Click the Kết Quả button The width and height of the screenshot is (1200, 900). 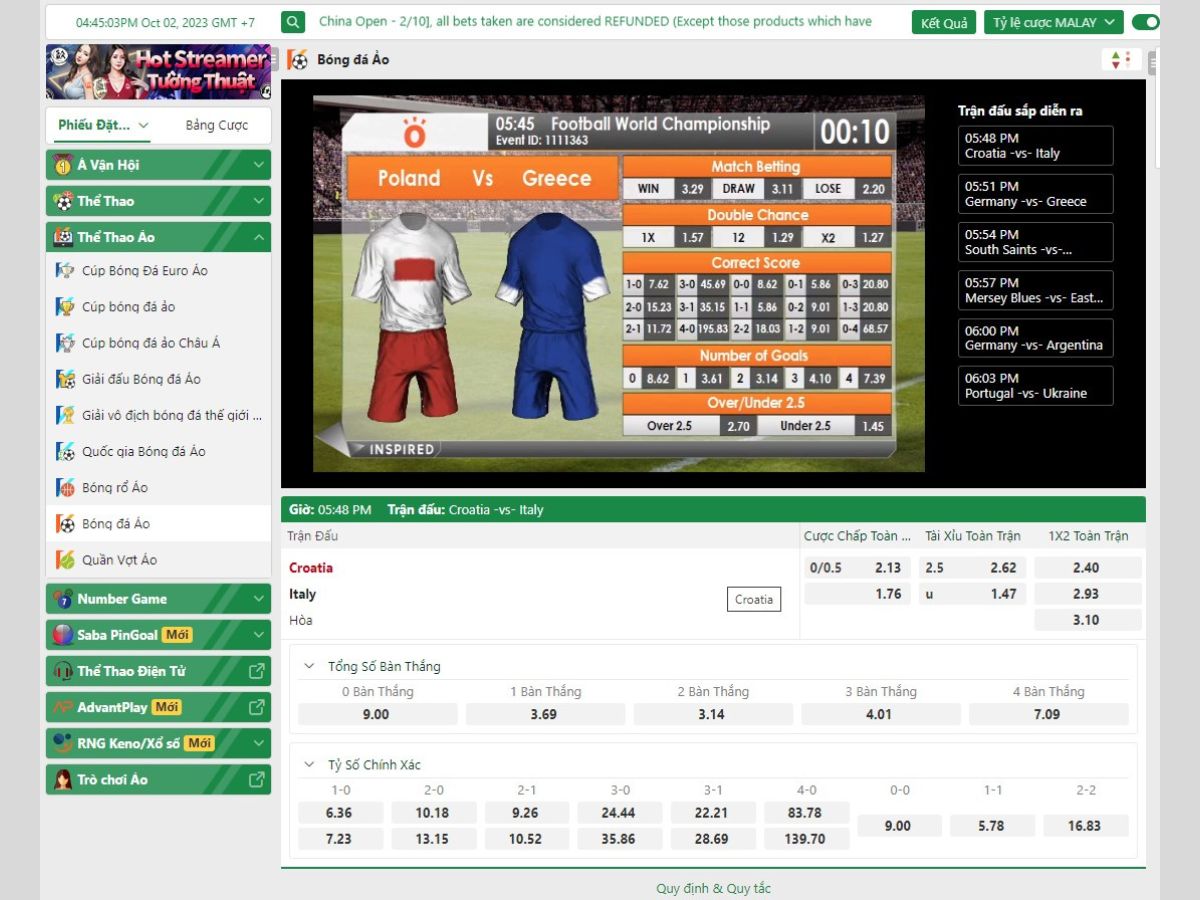(x=943, y=22)
